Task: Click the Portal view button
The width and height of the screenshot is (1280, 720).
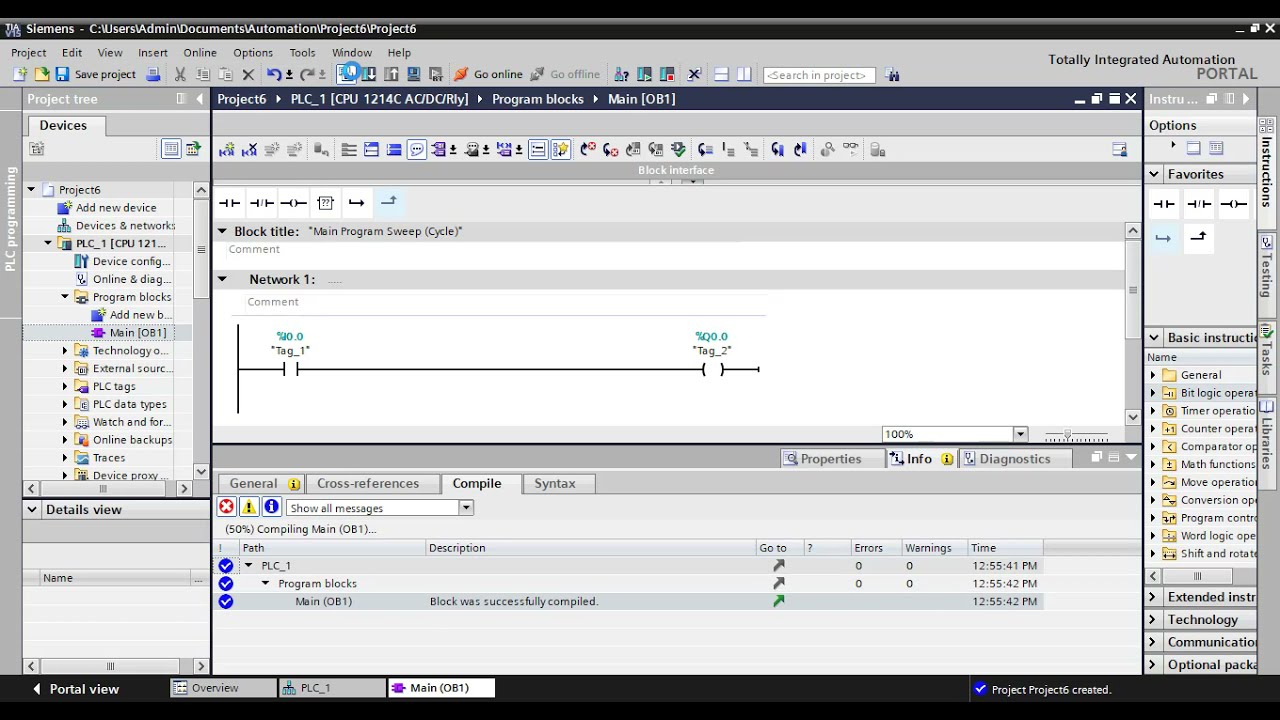Action: point(75,689)
